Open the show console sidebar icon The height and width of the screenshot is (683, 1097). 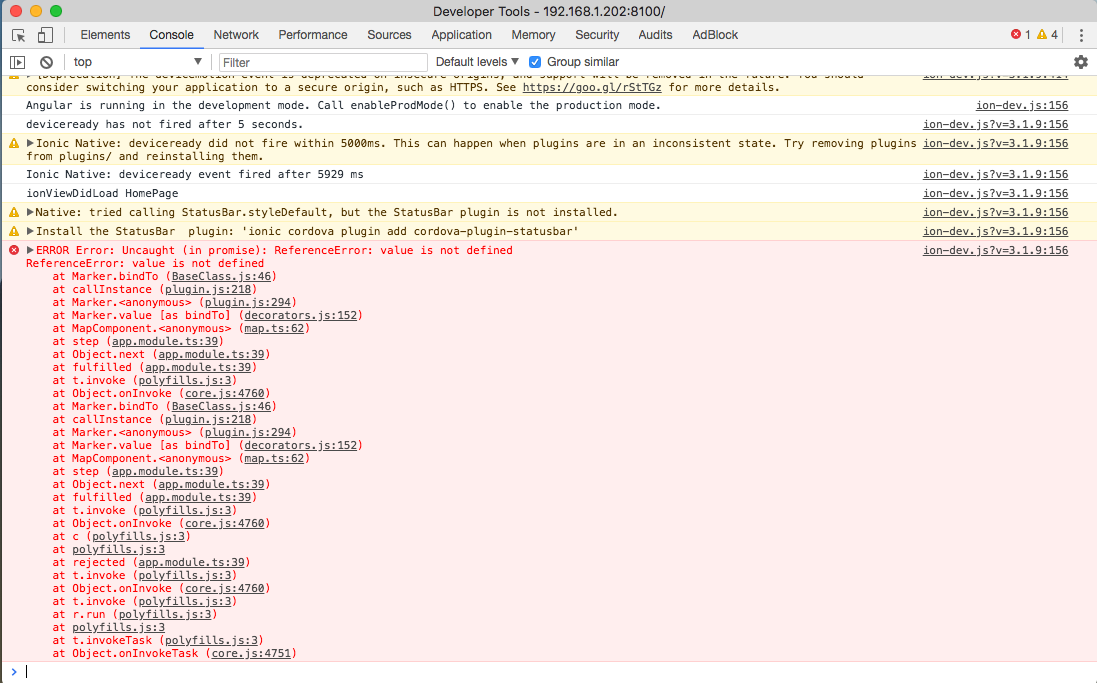(x=17, y=61)
